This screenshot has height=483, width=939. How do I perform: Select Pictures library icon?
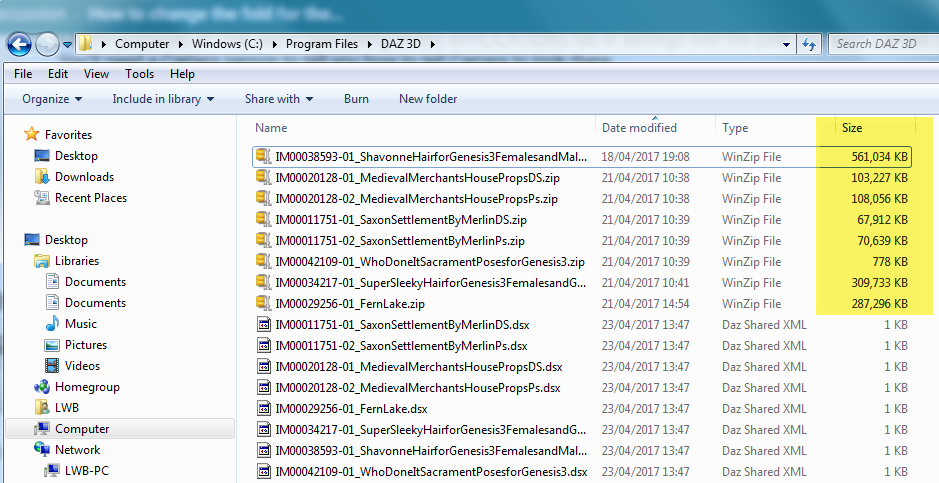pyautogui.click(x=53, y=345)
